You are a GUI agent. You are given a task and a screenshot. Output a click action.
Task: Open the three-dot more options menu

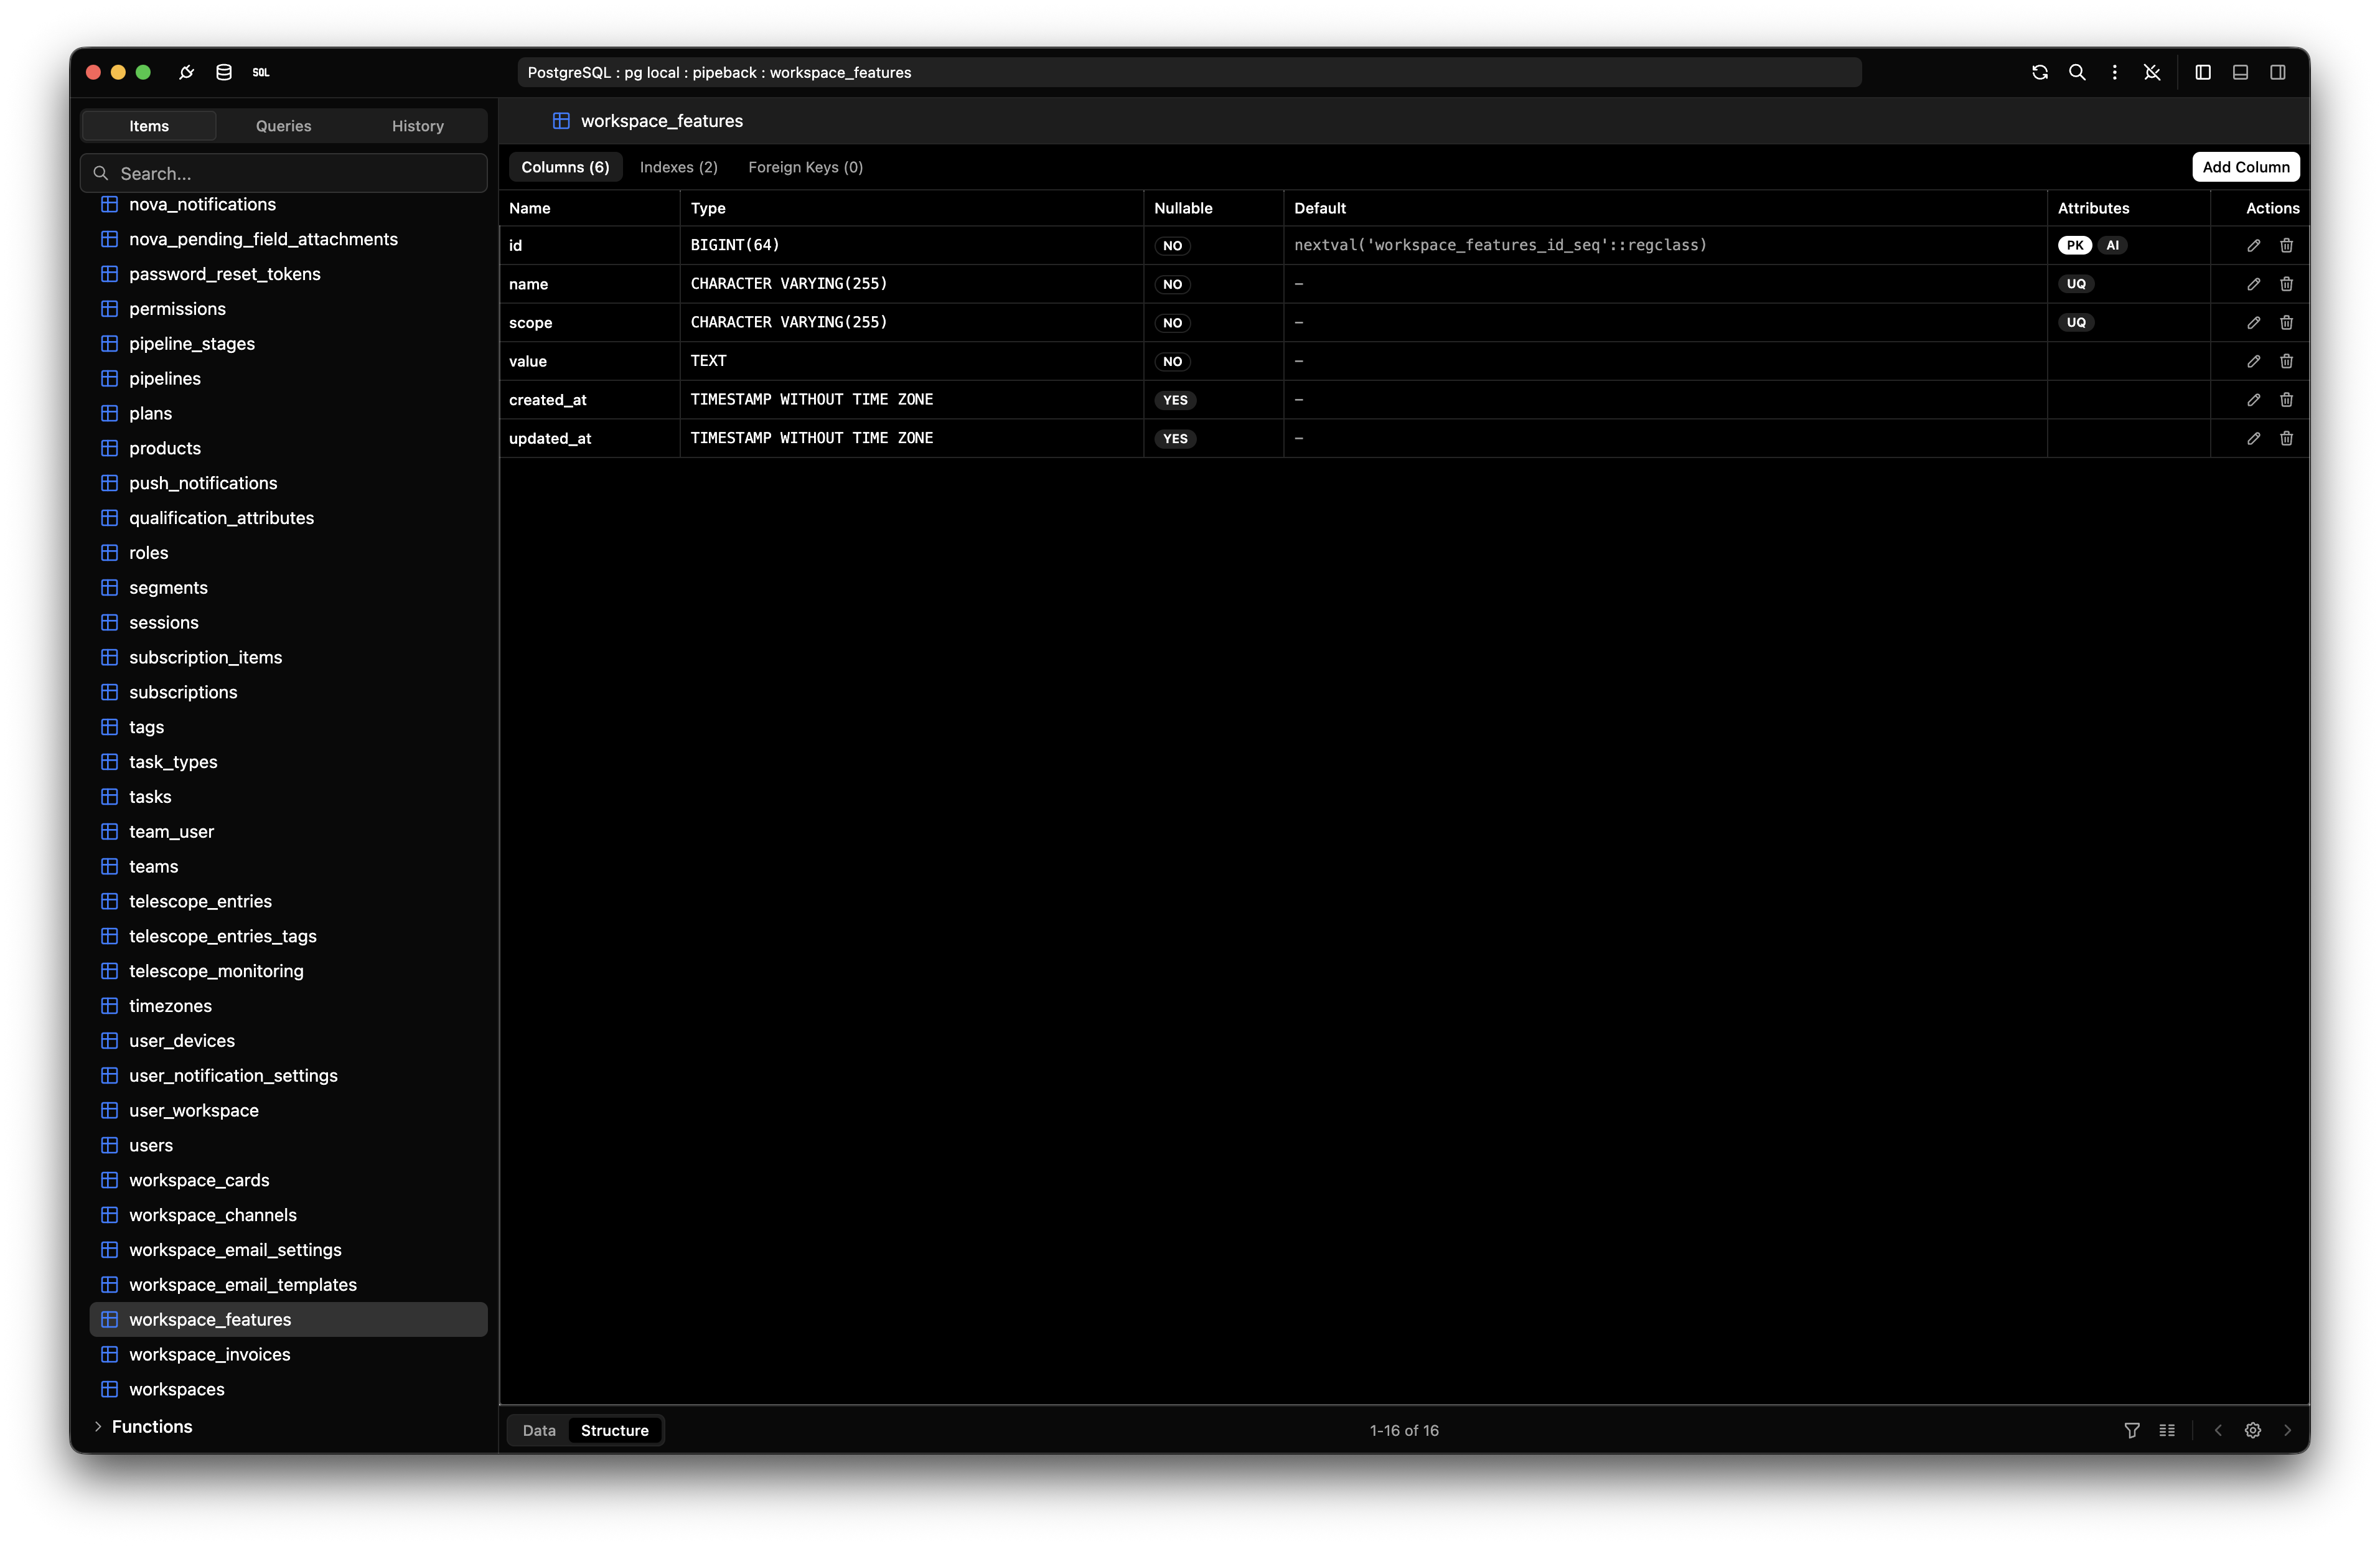pyautogui.click(x=2114, y=72)
